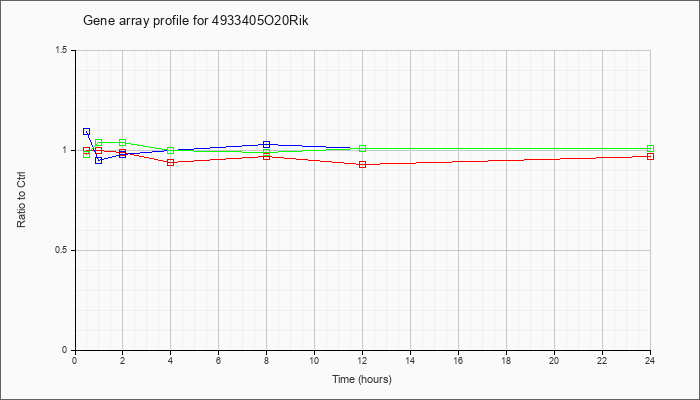Select the 0.5 tick label on y-axis

(x=62, y=250)
